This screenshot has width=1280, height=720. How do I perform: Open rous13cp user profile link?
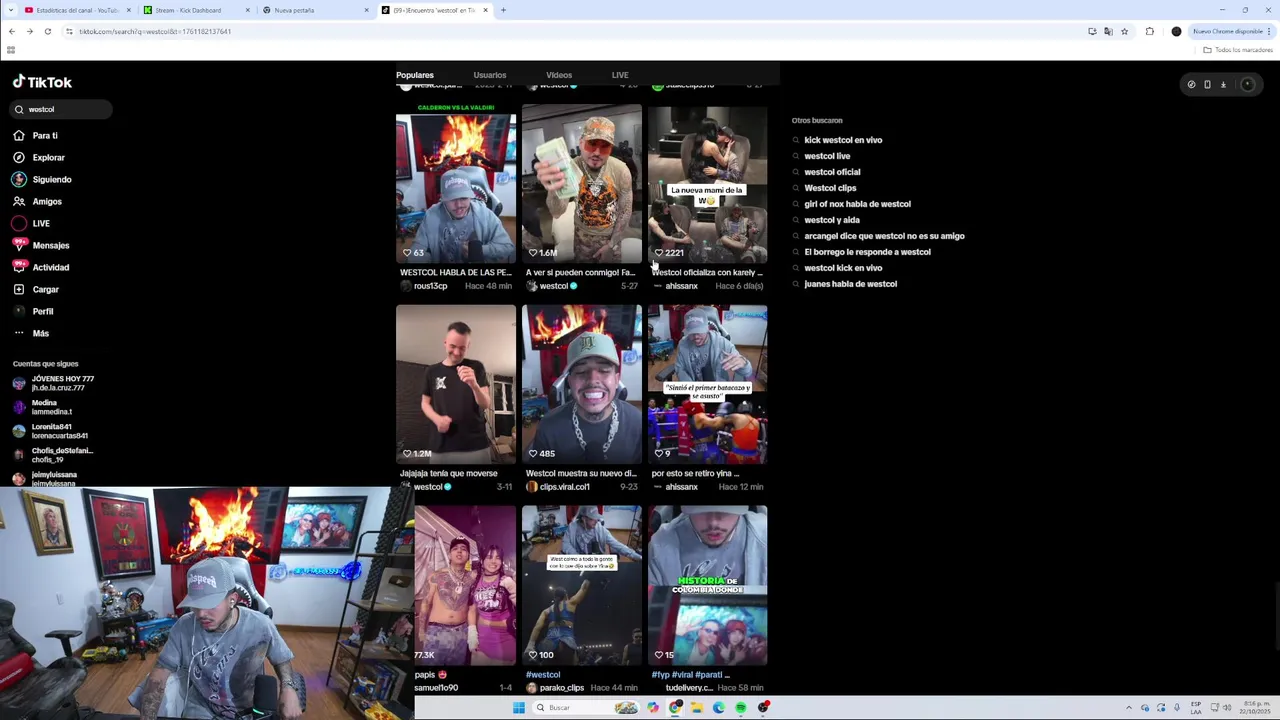tap(430, 286)
